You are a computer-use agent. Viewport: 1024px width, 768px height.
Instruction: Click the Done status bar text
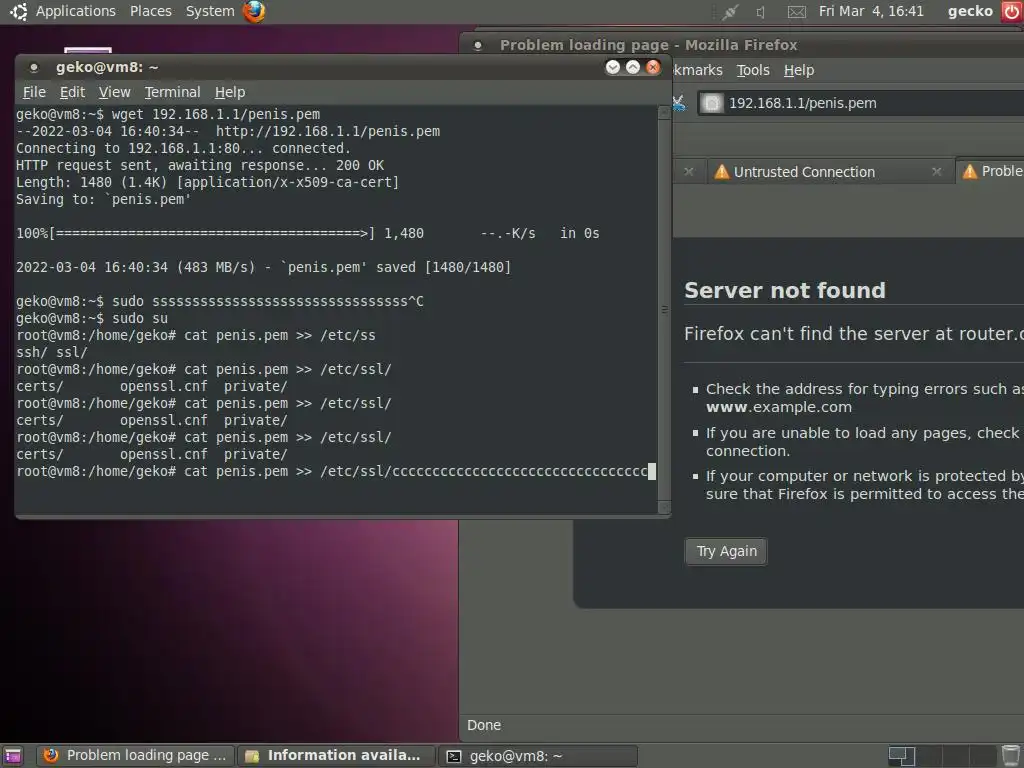coord(484,725)
